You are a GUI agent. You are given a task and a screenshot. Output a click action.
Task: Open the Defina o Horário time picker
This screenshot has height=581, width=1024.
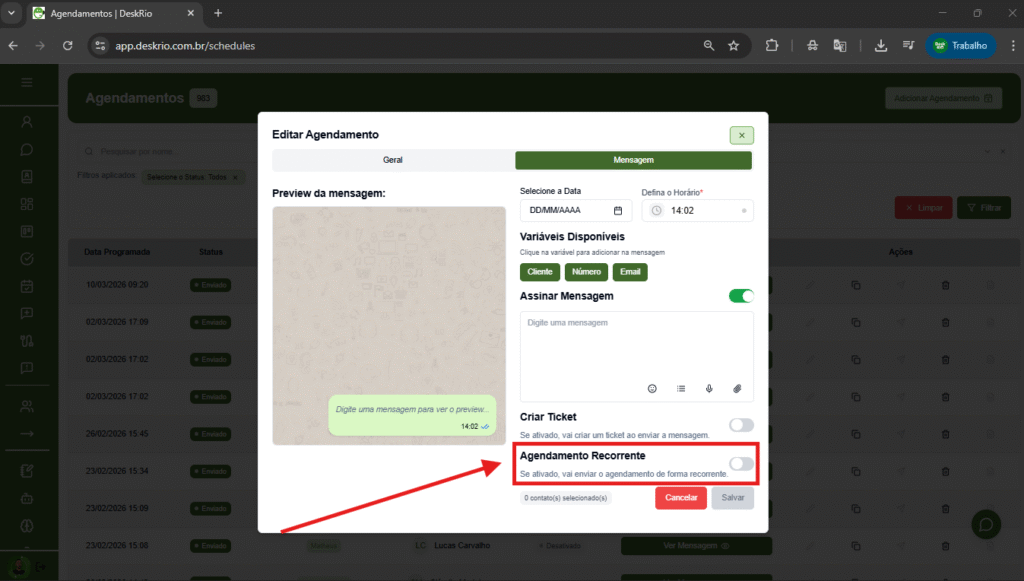pos(697,210)
